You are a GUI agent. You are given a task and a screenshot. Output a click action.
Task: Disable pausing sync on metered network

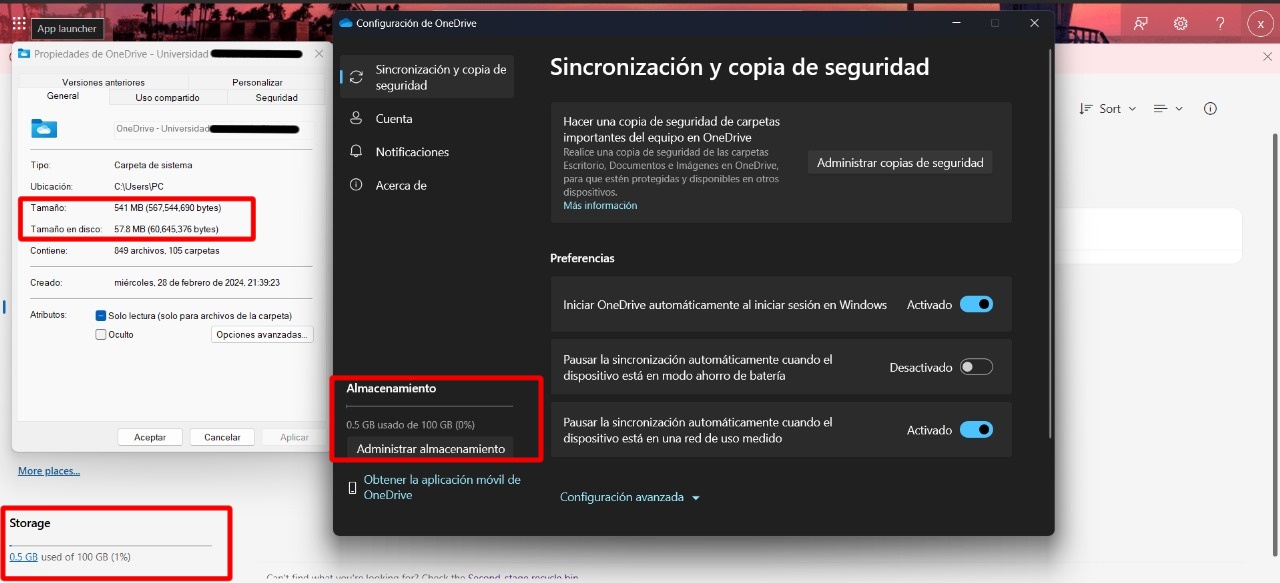(x=976, y=429)
